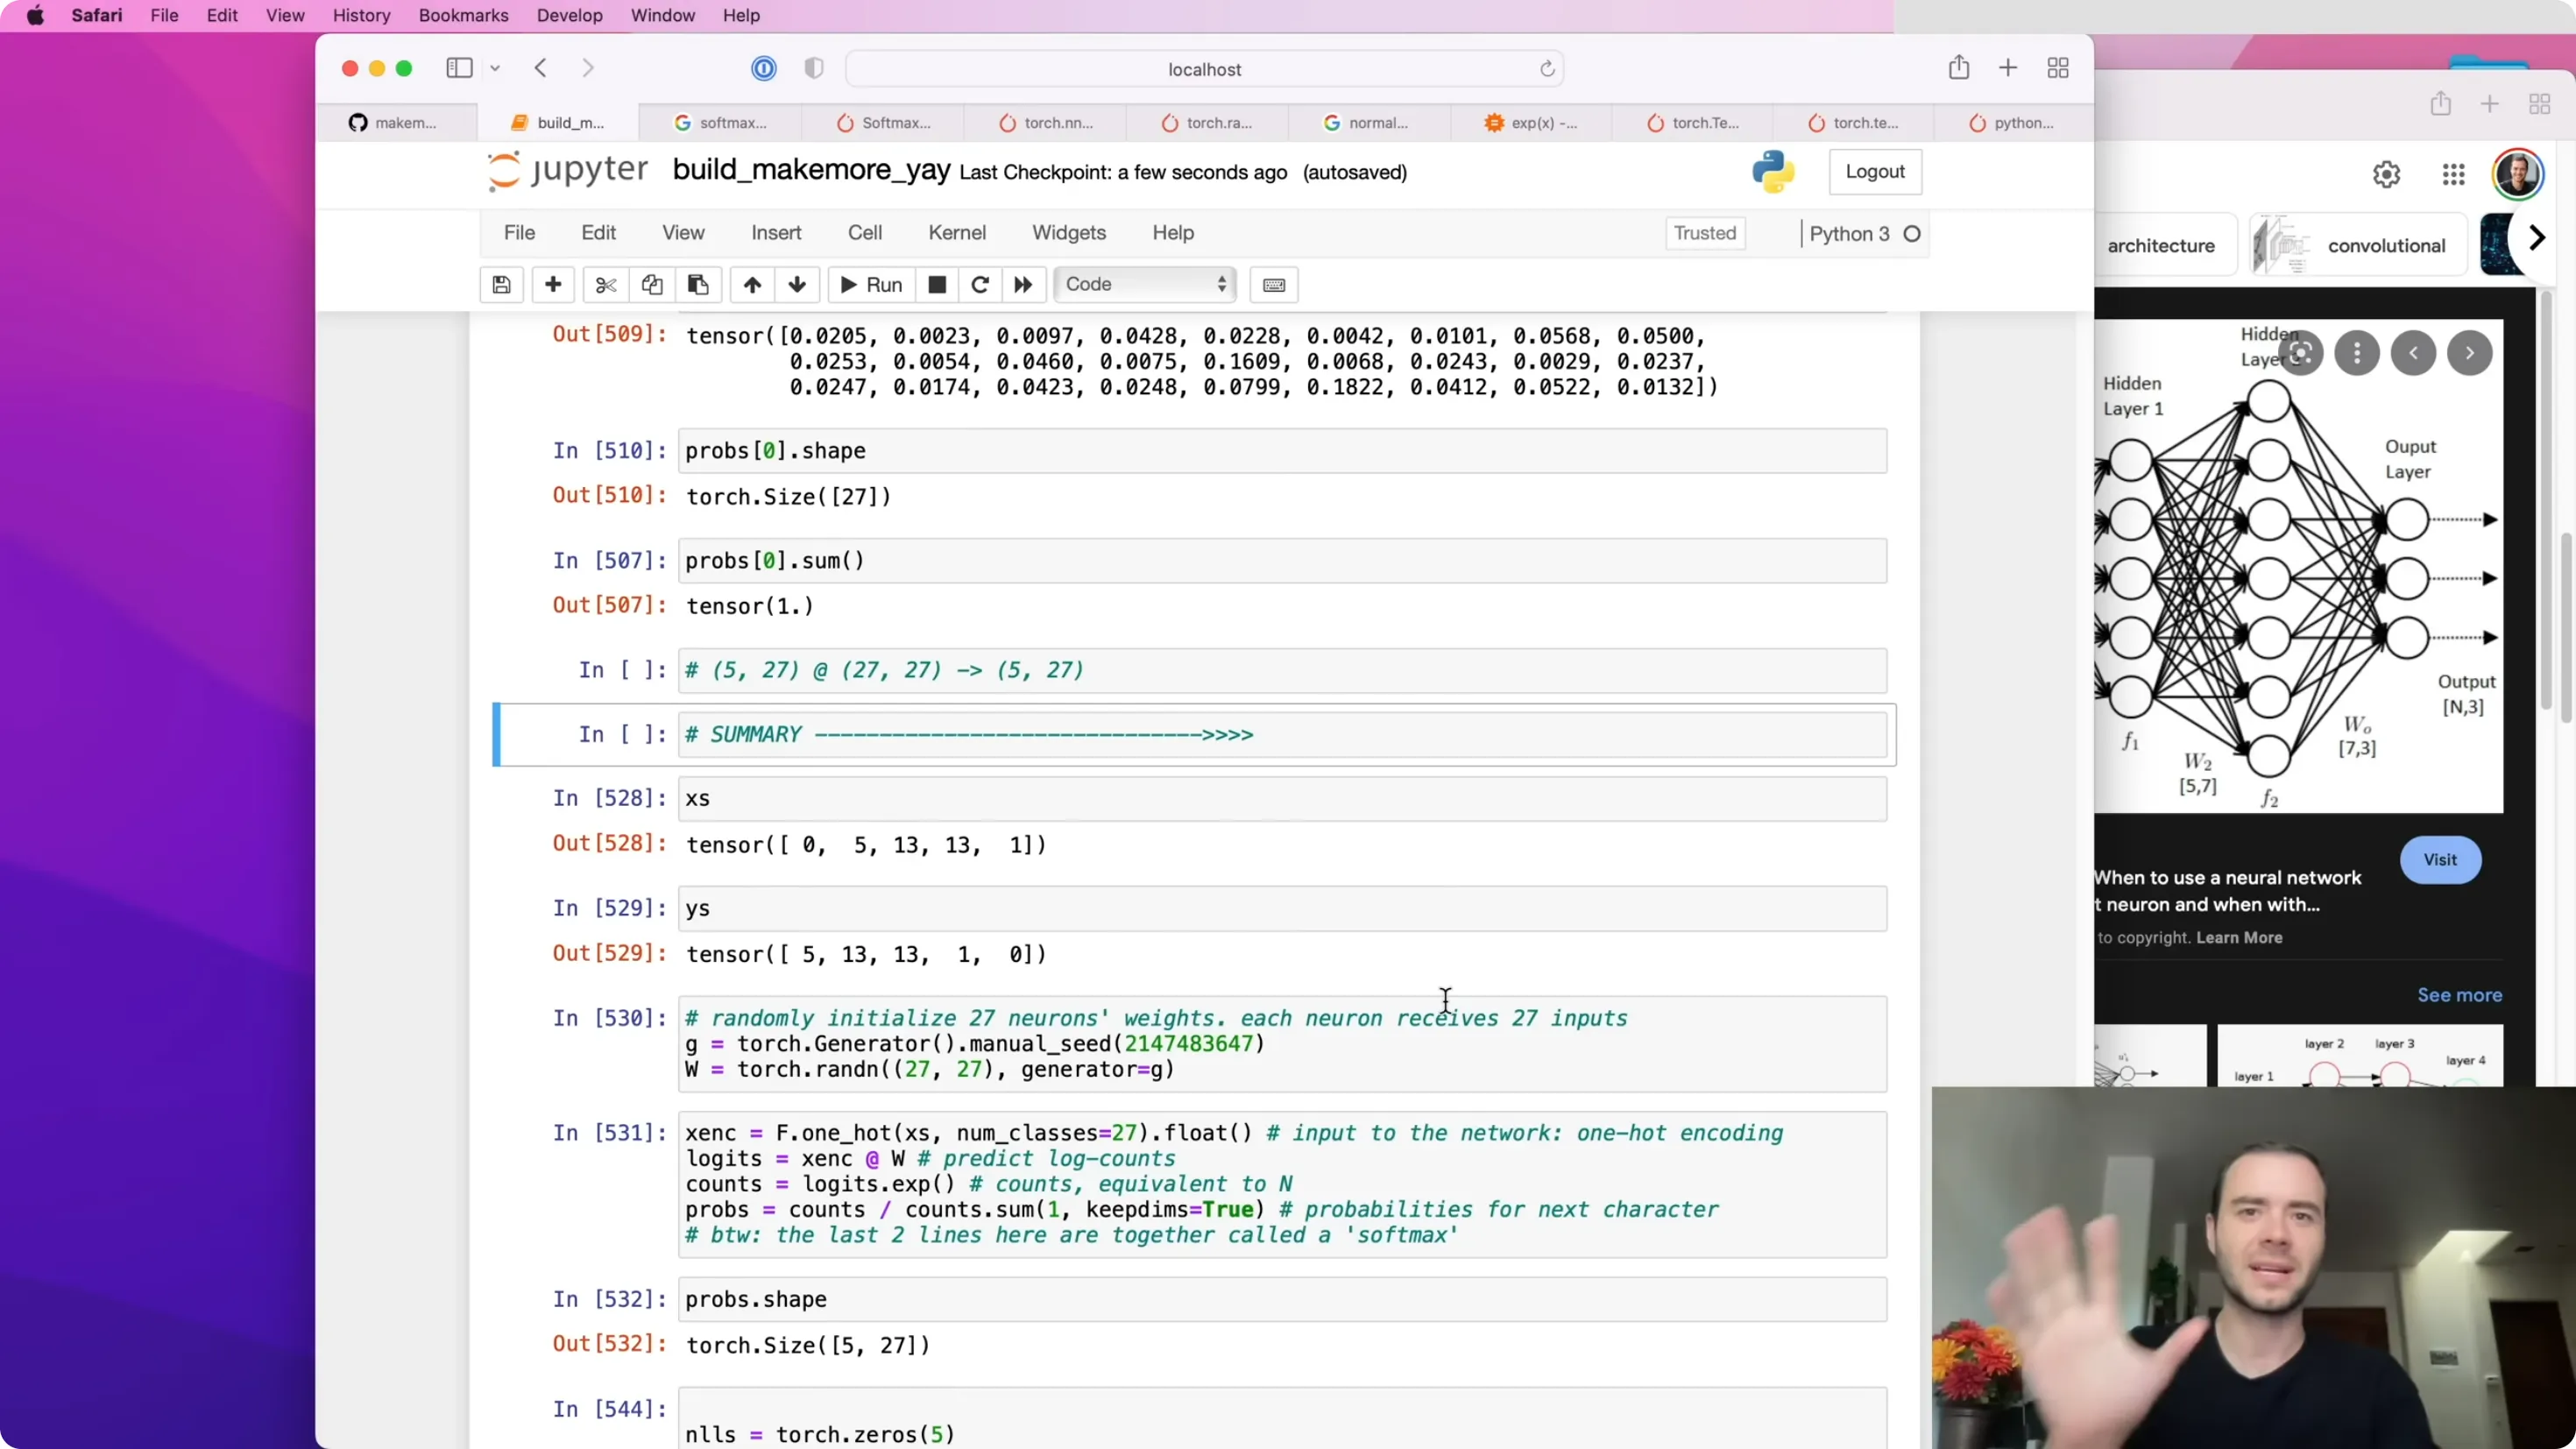Image resolution: width=2576 pixels, height=1449 pixels.
Task: Open the Cell menu in Jupyter
Action: tap(865, 232)
